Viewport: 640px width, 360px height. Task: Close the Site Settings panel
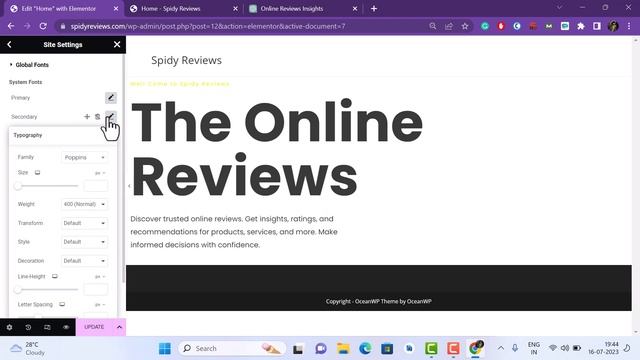pyautogui.click(x=117, y=44)
